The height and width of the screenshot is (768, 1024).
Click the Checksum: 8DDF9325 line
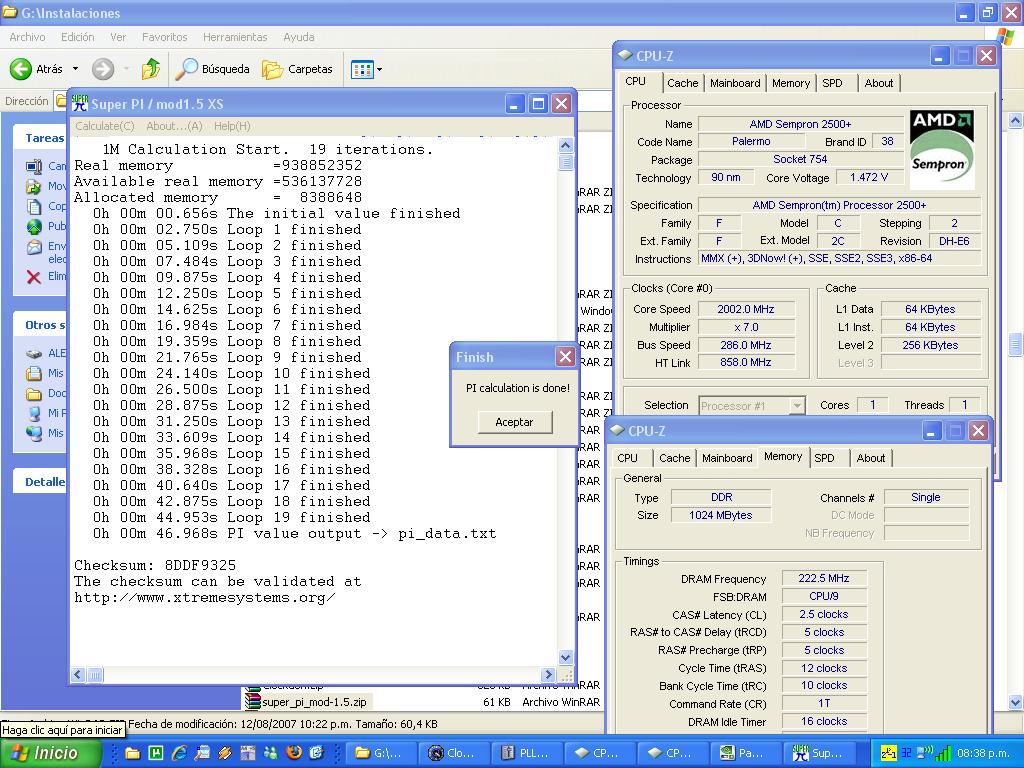[155, 565]
